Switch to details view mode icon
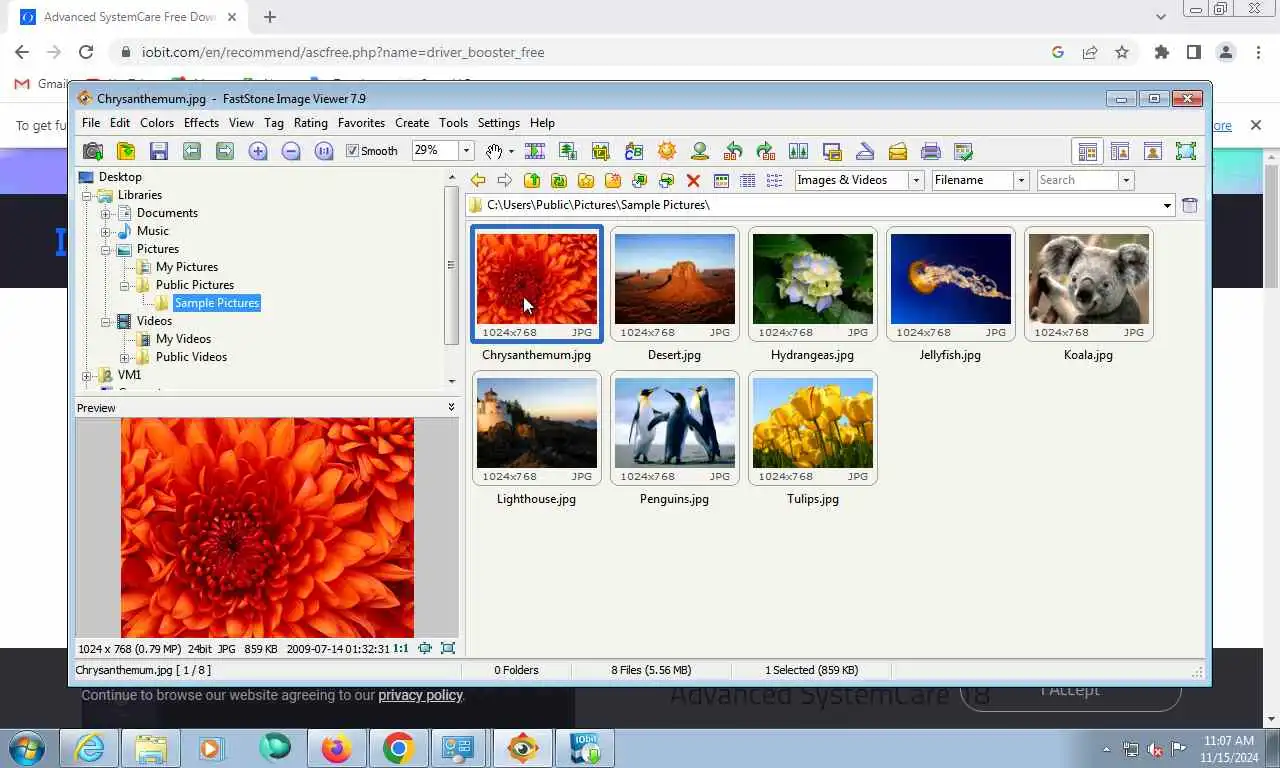This screenshot has height=768, width=1280. coord(747,180)
